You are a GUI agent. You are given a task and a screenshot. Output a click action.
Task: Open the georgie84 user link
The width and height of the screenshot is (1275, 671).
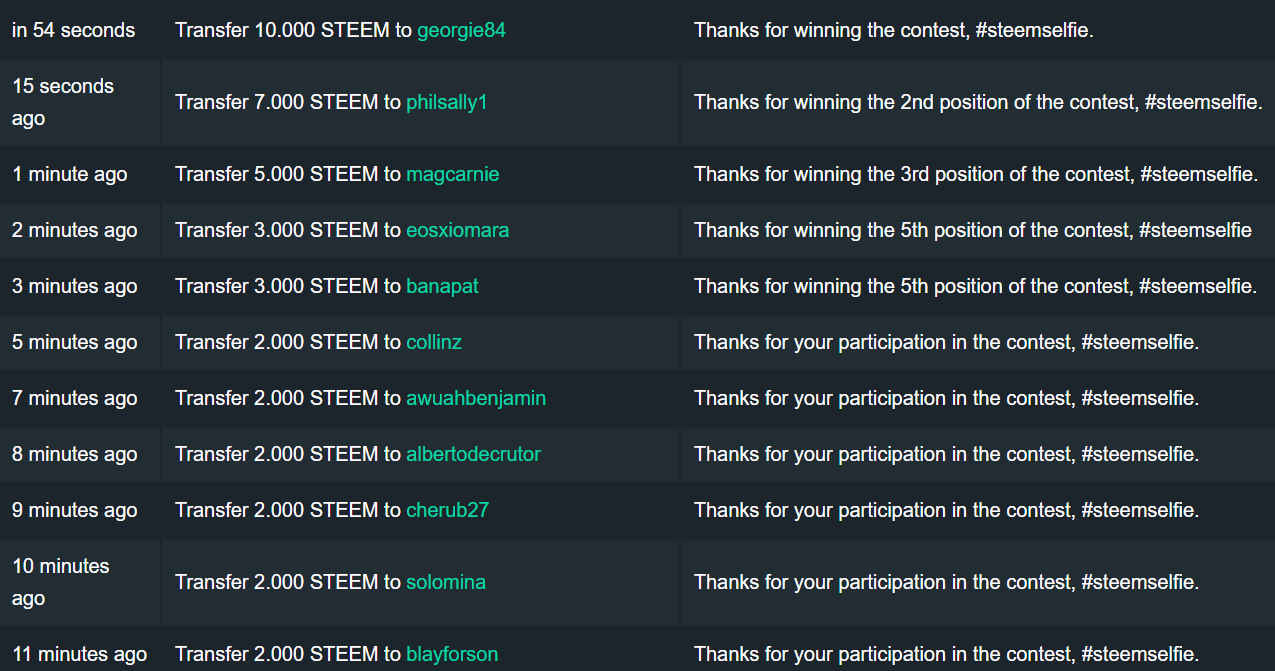coord(461,30)
